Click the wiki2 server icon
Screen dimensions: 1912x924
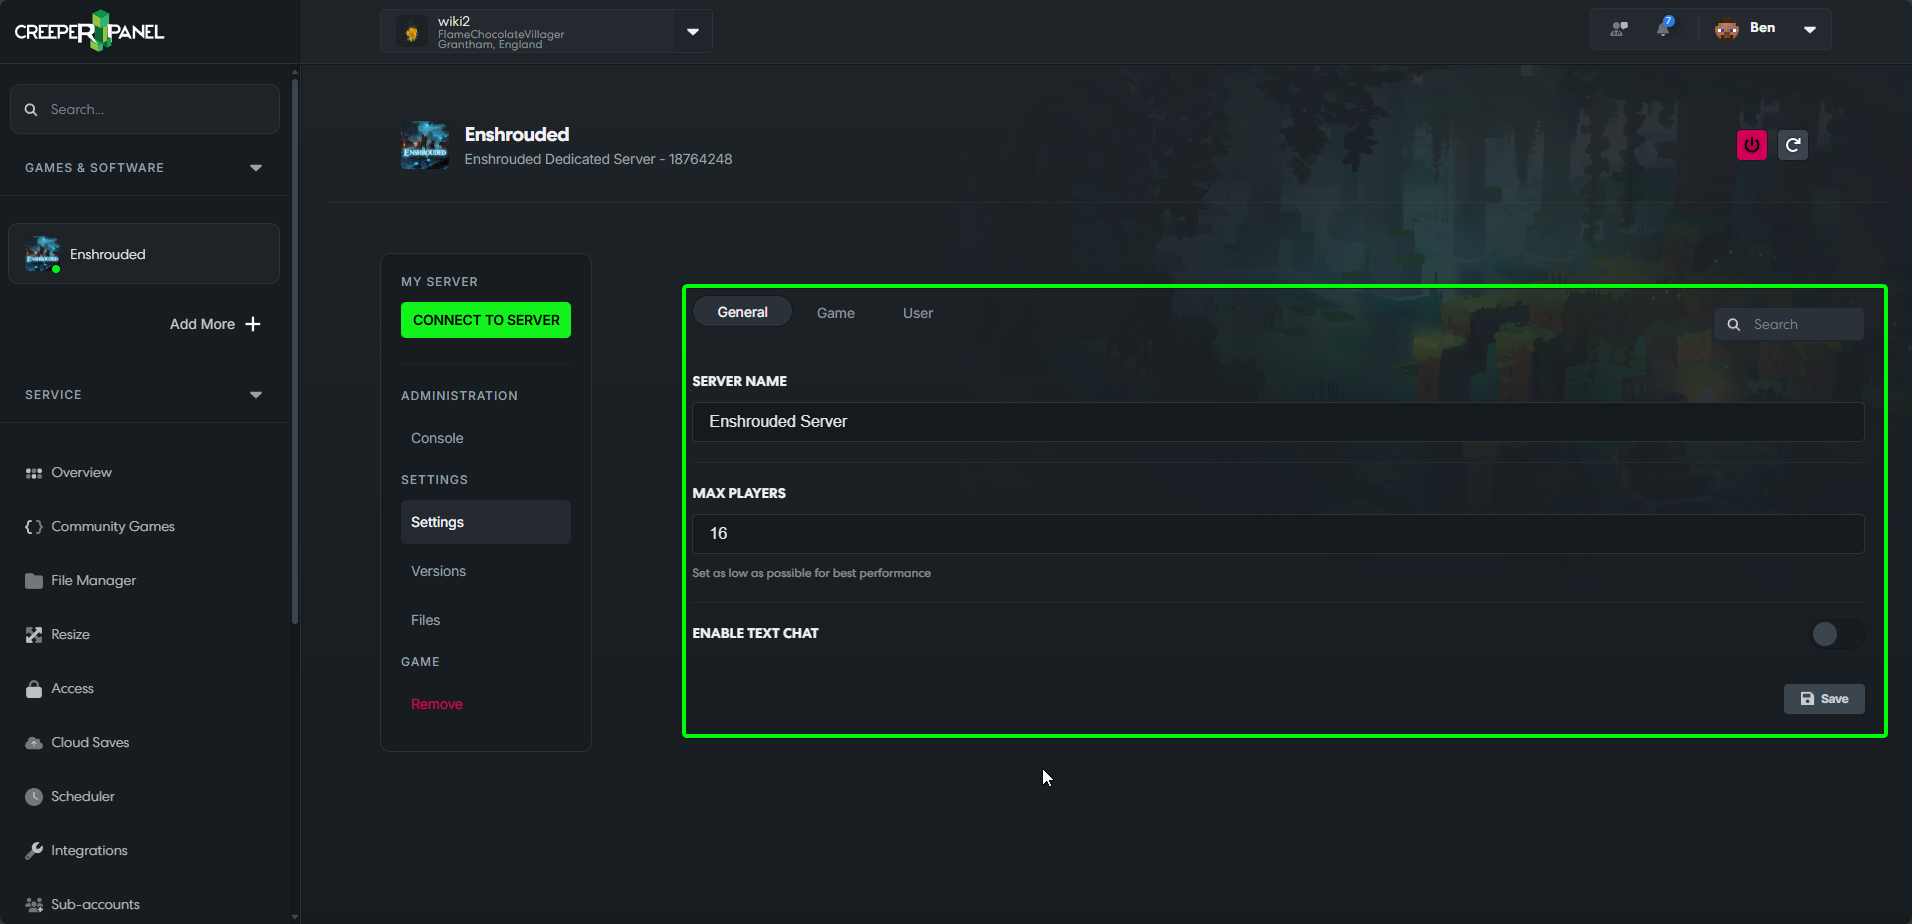click(411, 33)
